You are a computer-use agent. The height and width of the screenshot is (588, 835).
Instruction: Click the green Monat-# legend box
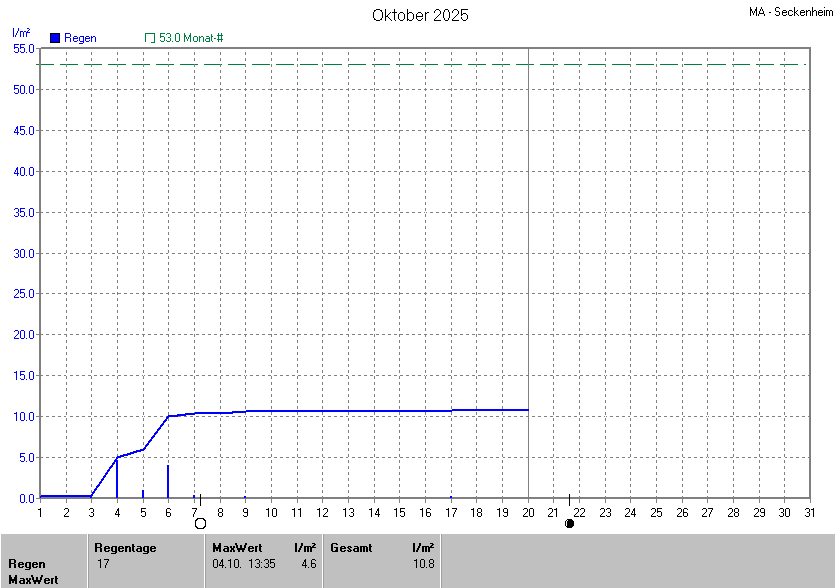(x=150, y=38)
